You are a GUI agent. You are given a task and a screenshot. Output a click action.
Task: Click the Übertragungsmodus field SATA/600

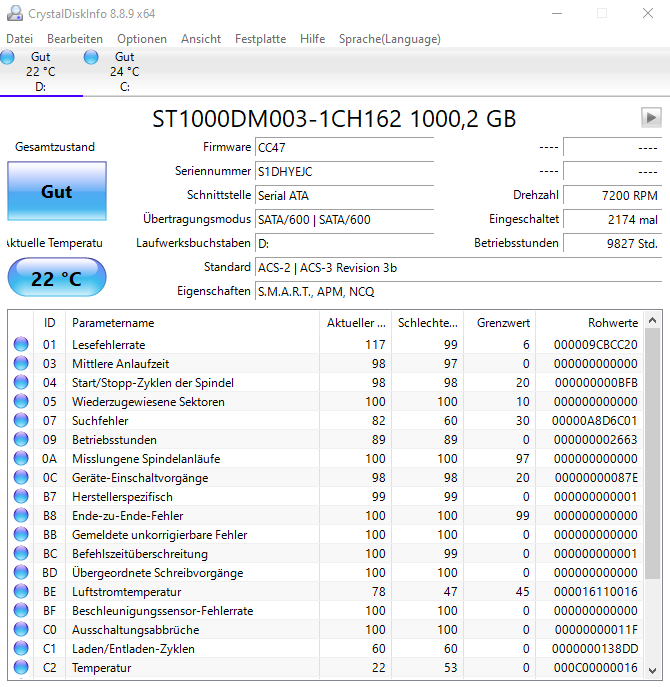[344, 220]
